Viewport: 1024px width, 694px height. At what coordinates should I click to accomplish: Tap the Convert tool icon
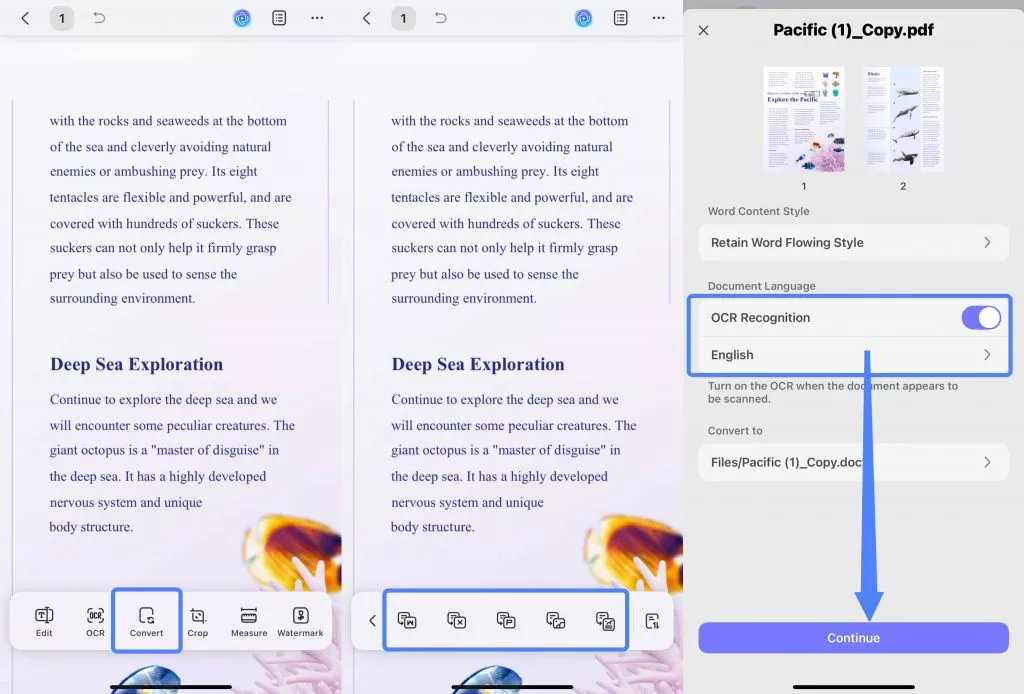(x=147, y=621)
